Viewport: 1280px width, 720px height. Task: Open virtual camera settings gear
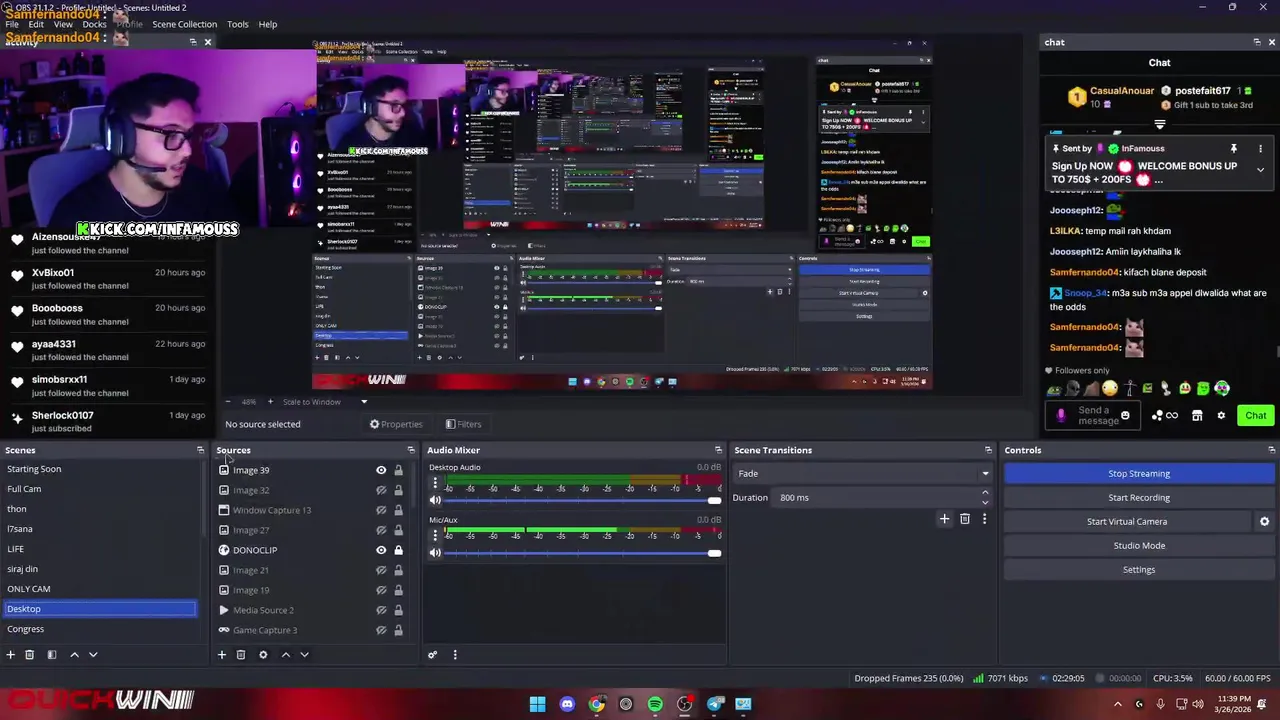tap(1264, 521)
